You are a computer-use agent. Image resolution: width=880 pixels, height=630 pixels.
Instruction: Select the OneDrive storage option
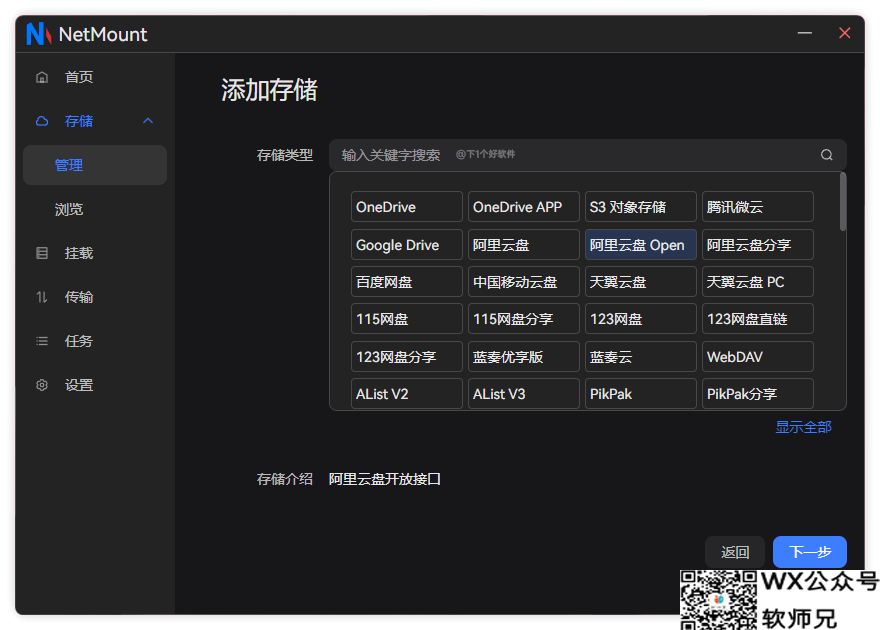407,206
